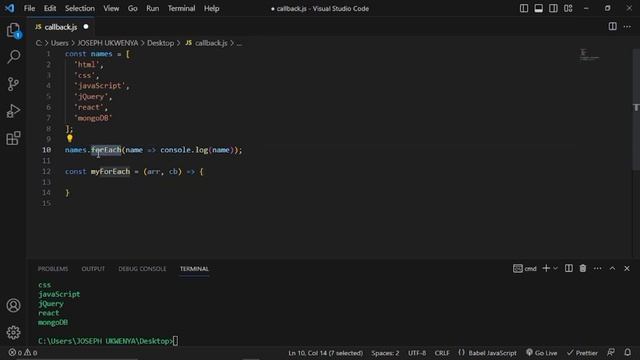Click 'mongoDB' string on line 7

[x=93, y=118]
